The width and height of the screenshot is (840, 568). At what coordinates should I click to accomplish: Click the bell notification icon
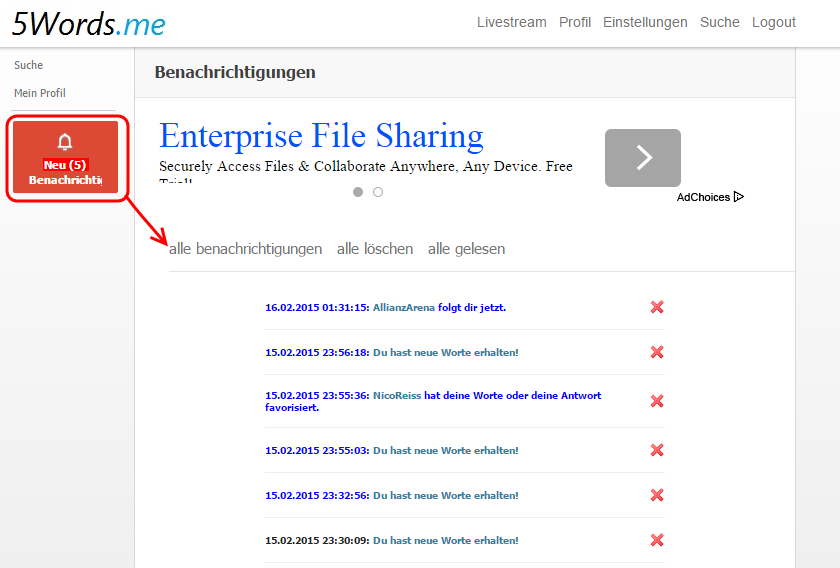point(65,142)
